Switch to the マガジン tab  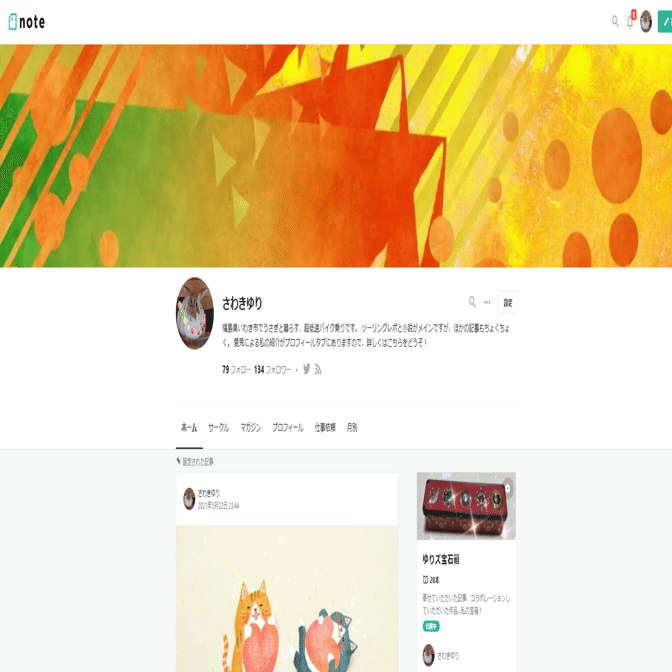(251, 427)
